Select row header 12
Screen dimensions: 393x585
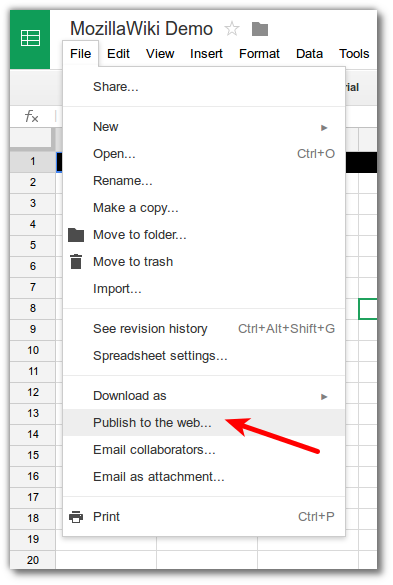(33, 392)
